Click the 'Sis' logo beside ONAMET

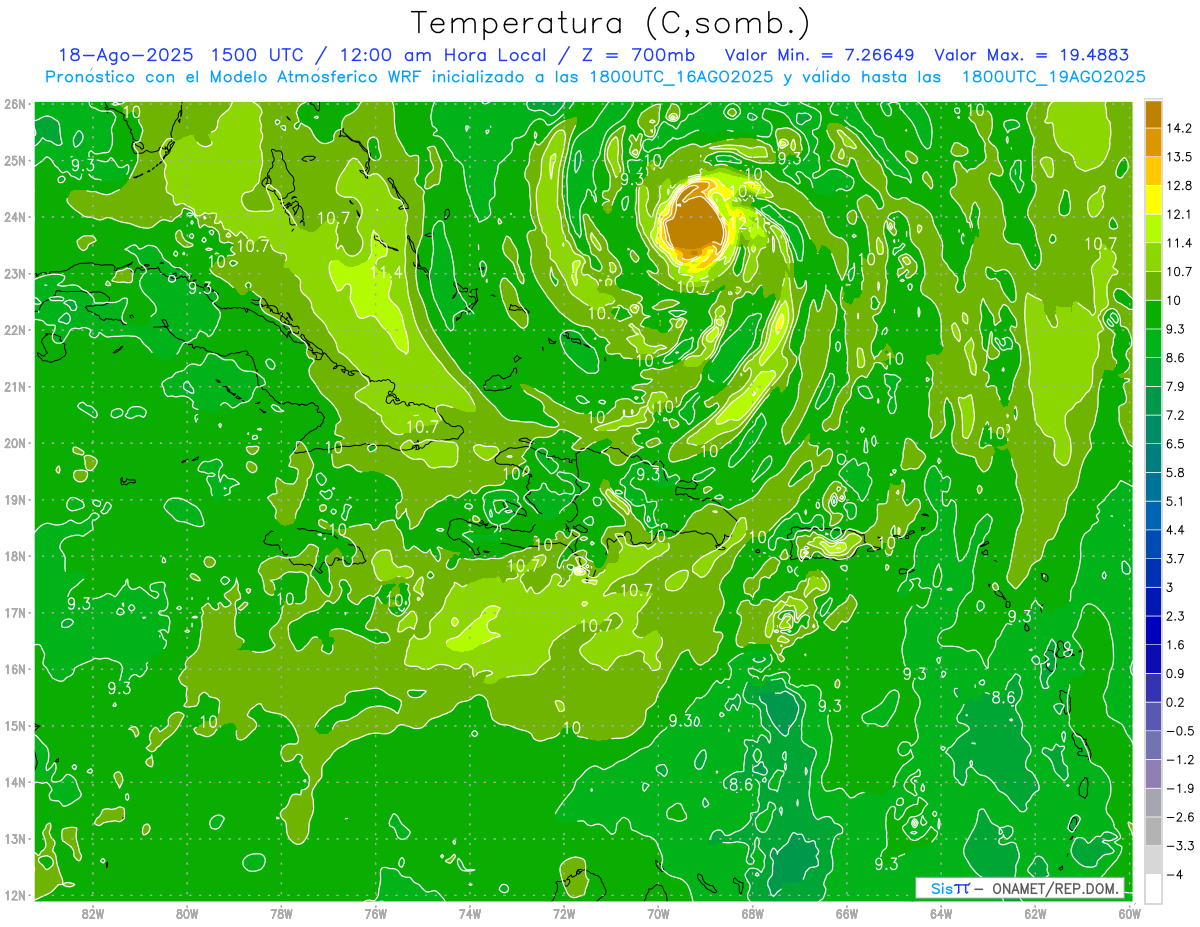point(948,888)
